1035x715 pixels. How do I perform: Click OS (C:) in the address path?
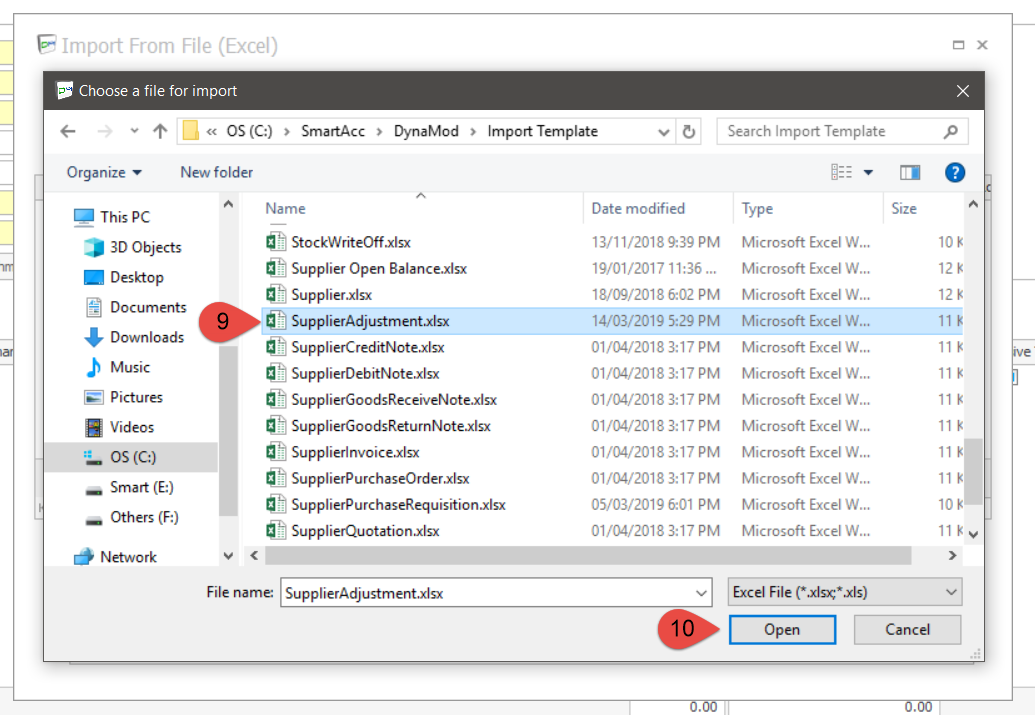(249, 131)
